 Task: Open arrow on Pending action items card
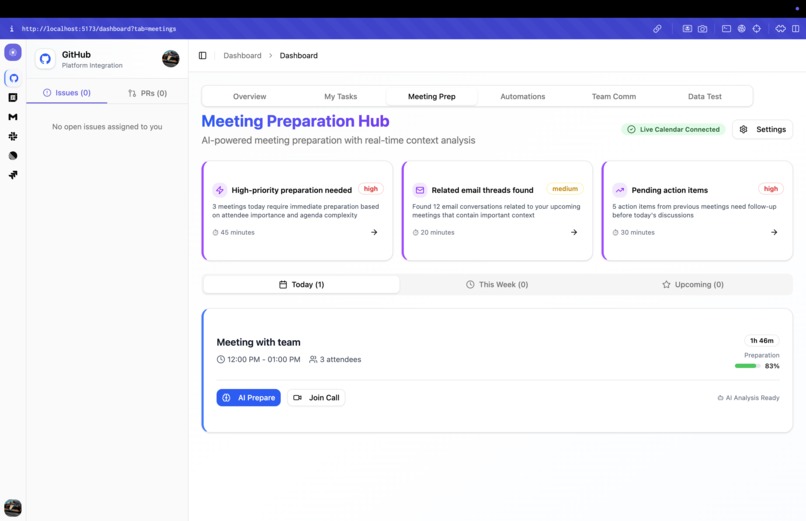coord(774,232)
